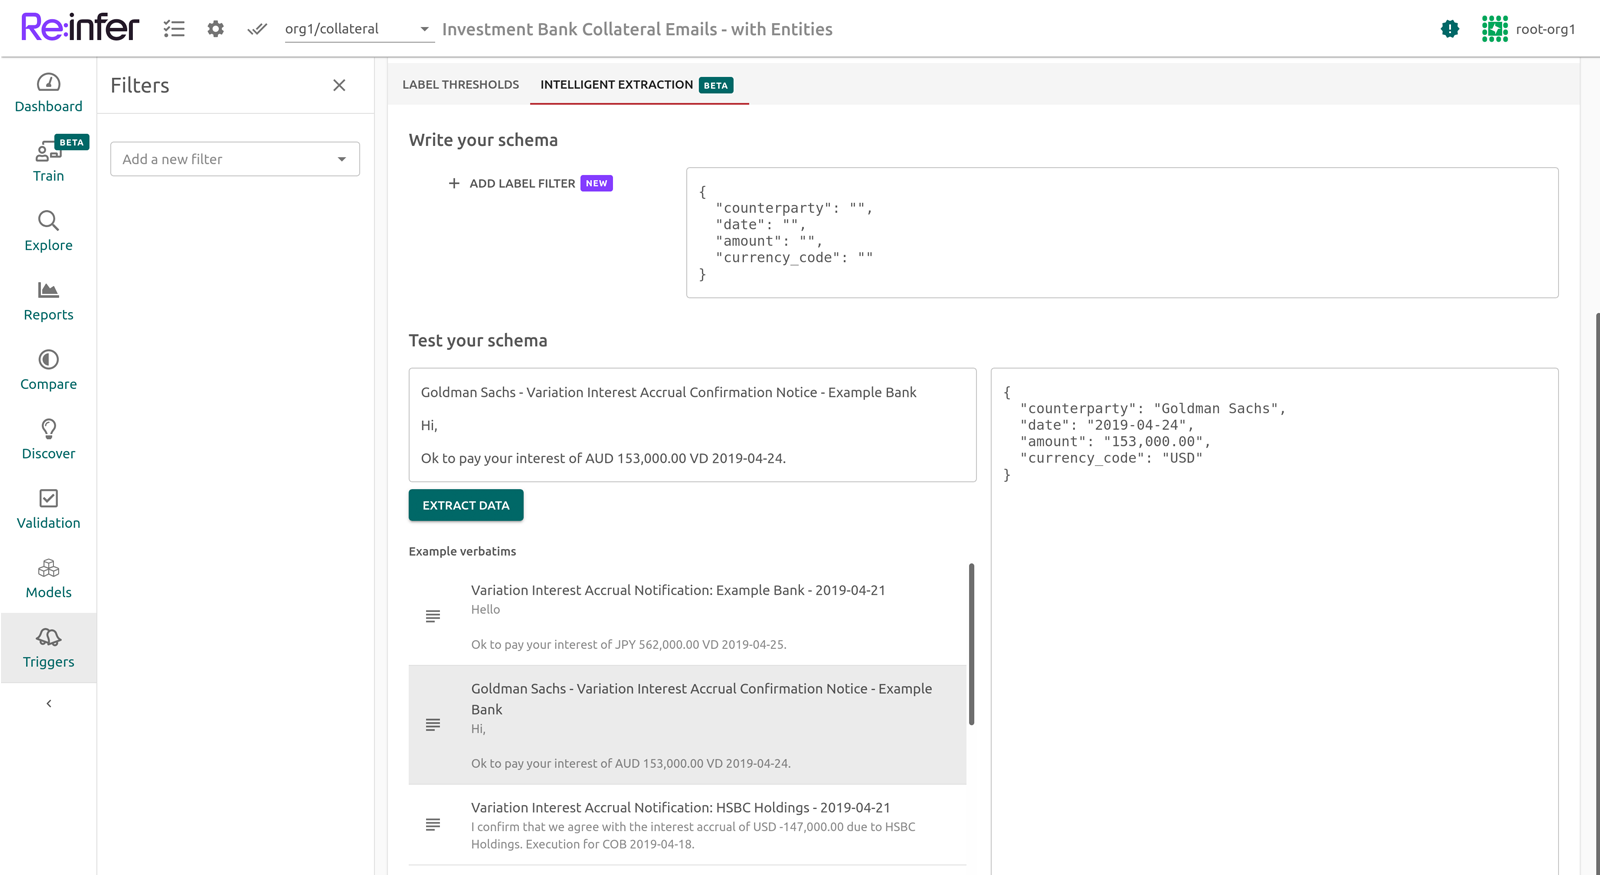This screenshot has height=875, width=1600.
Task: Open the Discover page
Action: (x=48, y=440)
